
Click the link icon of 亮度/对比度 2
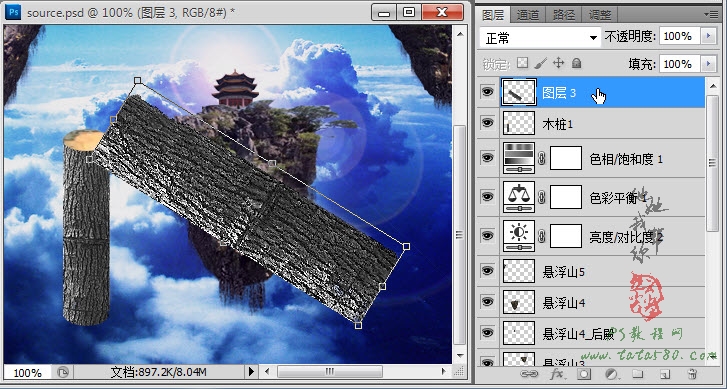[x=542, y=236]
